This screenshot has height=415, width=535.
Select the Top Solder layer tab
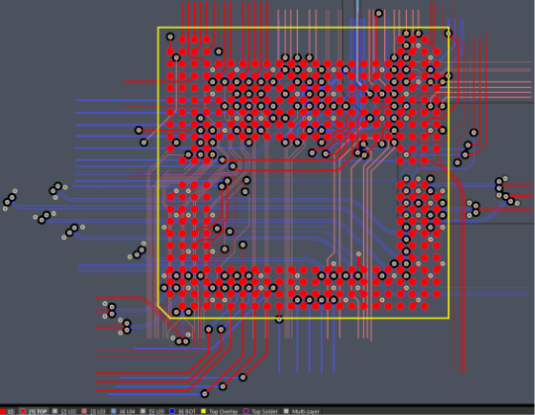click(262, 411)
